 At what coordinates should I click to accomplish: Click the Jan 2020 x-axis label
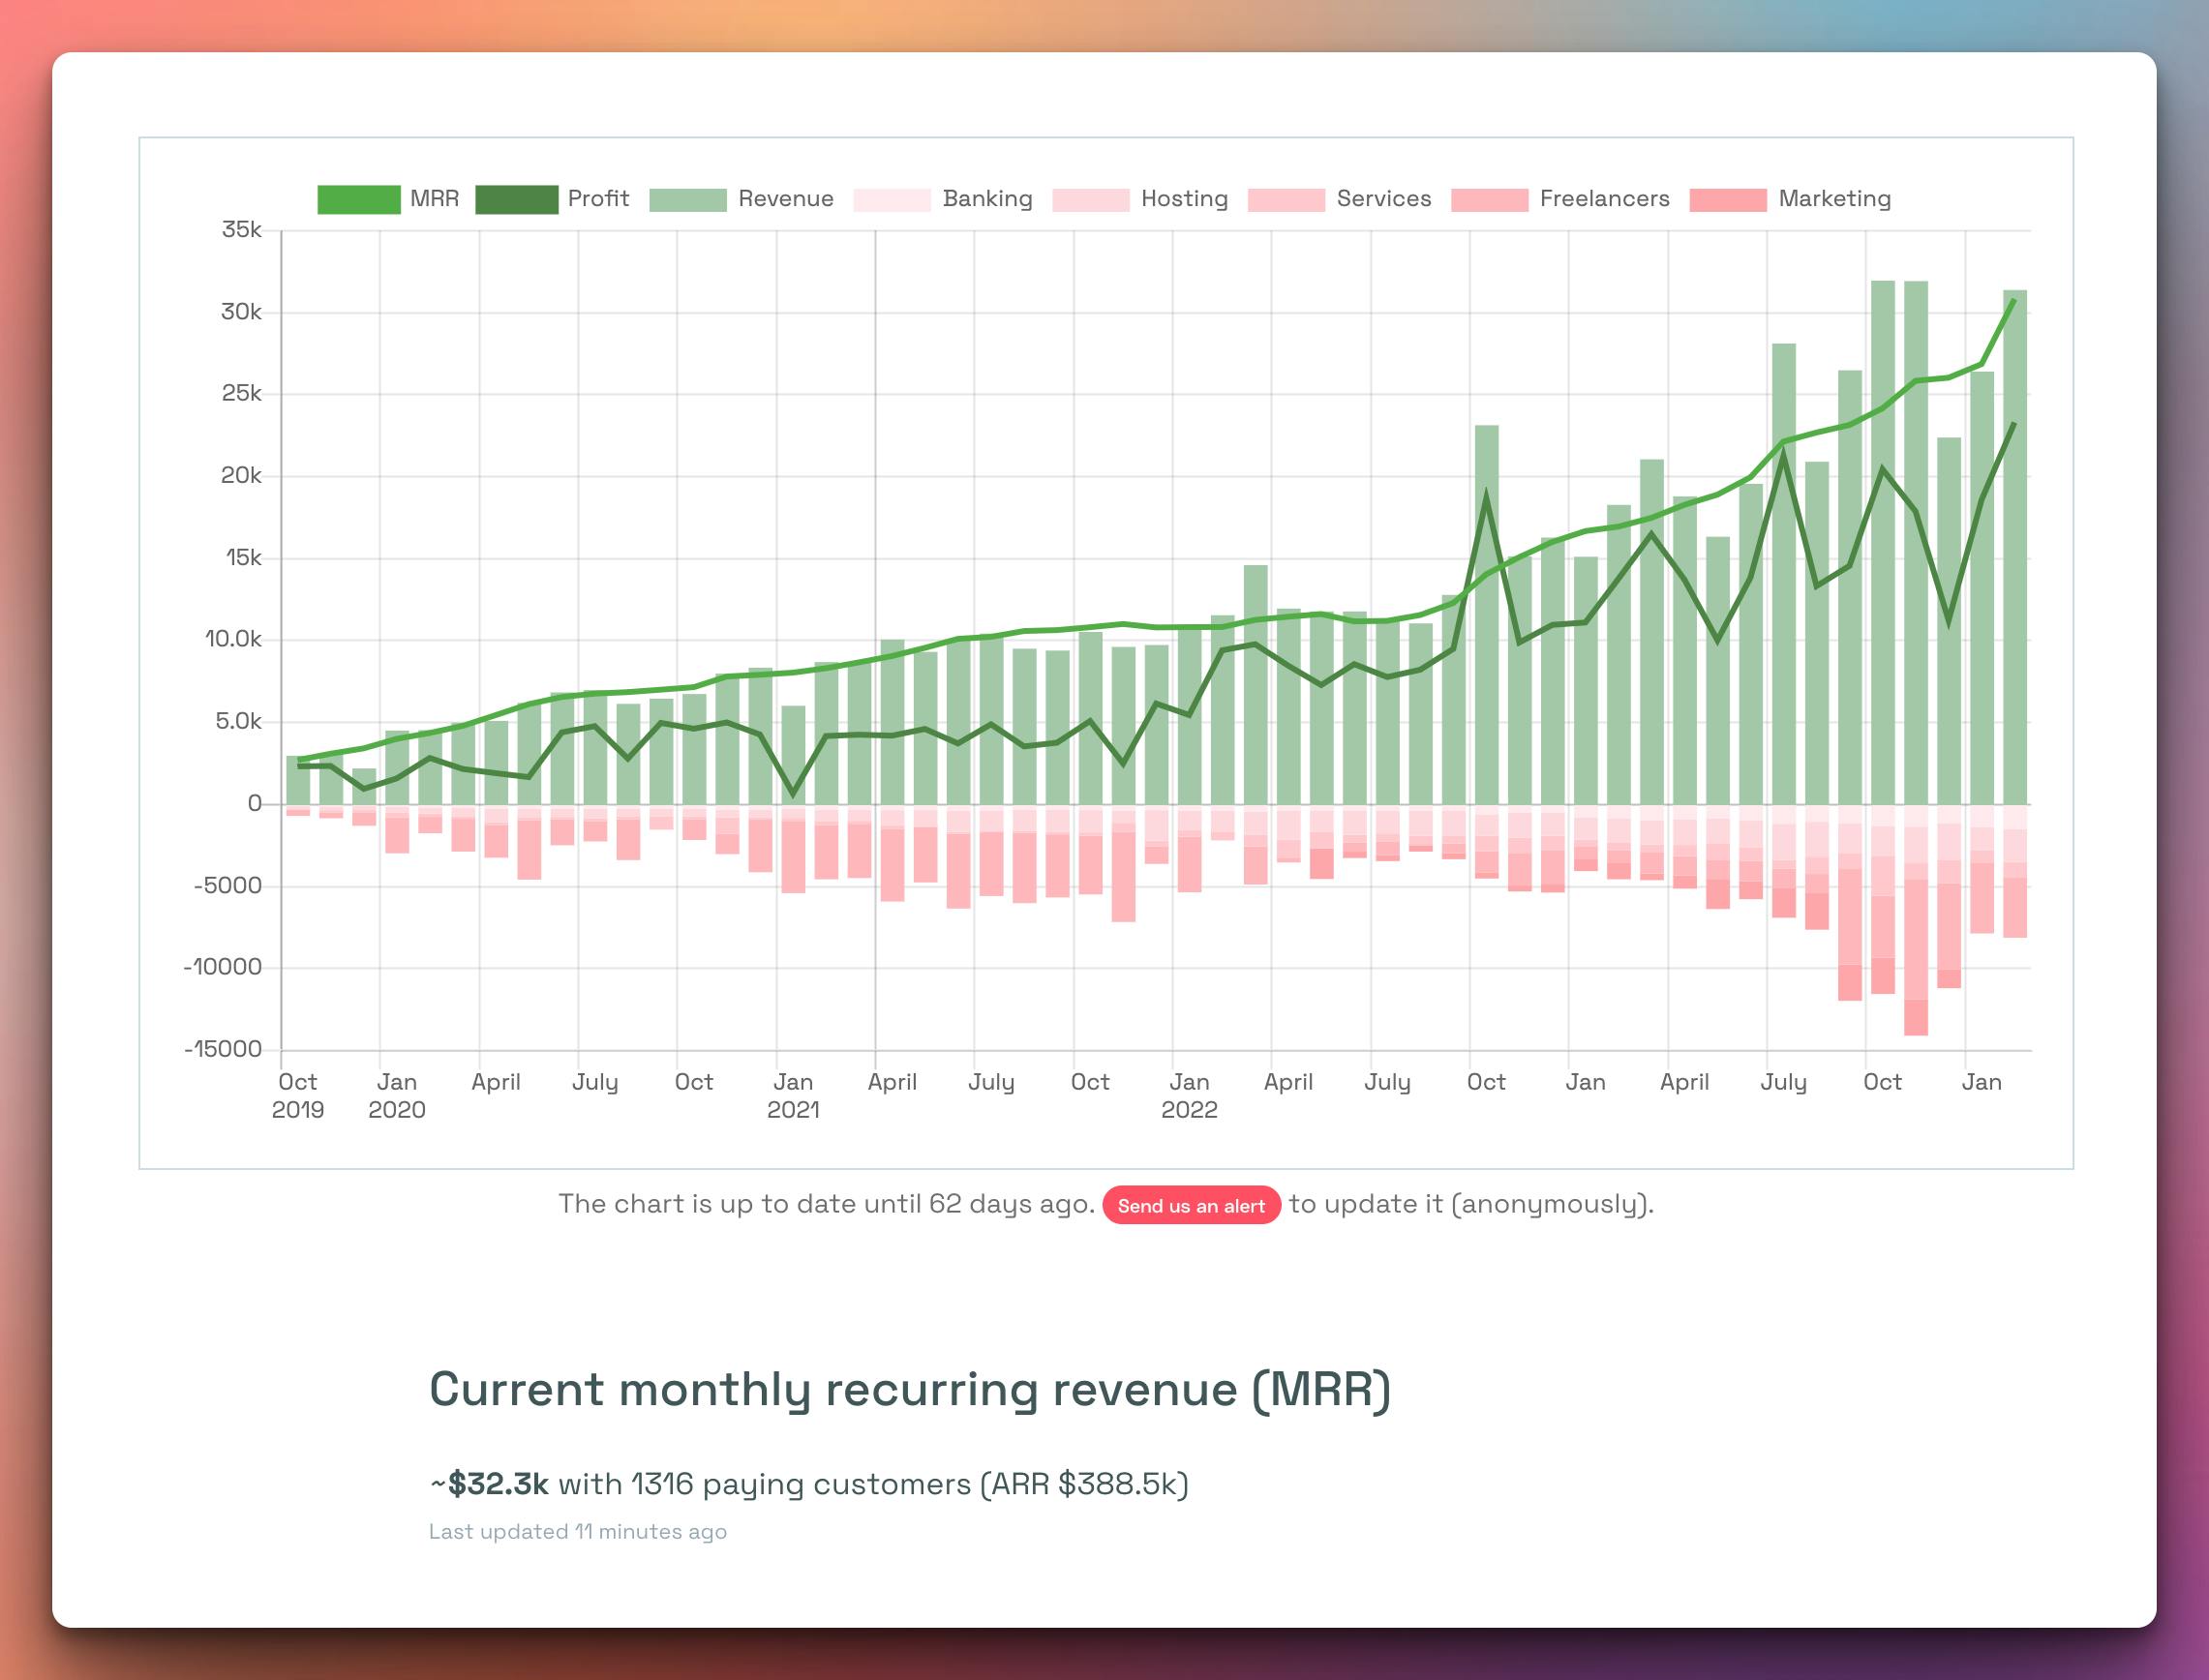tap(397, 1096)
